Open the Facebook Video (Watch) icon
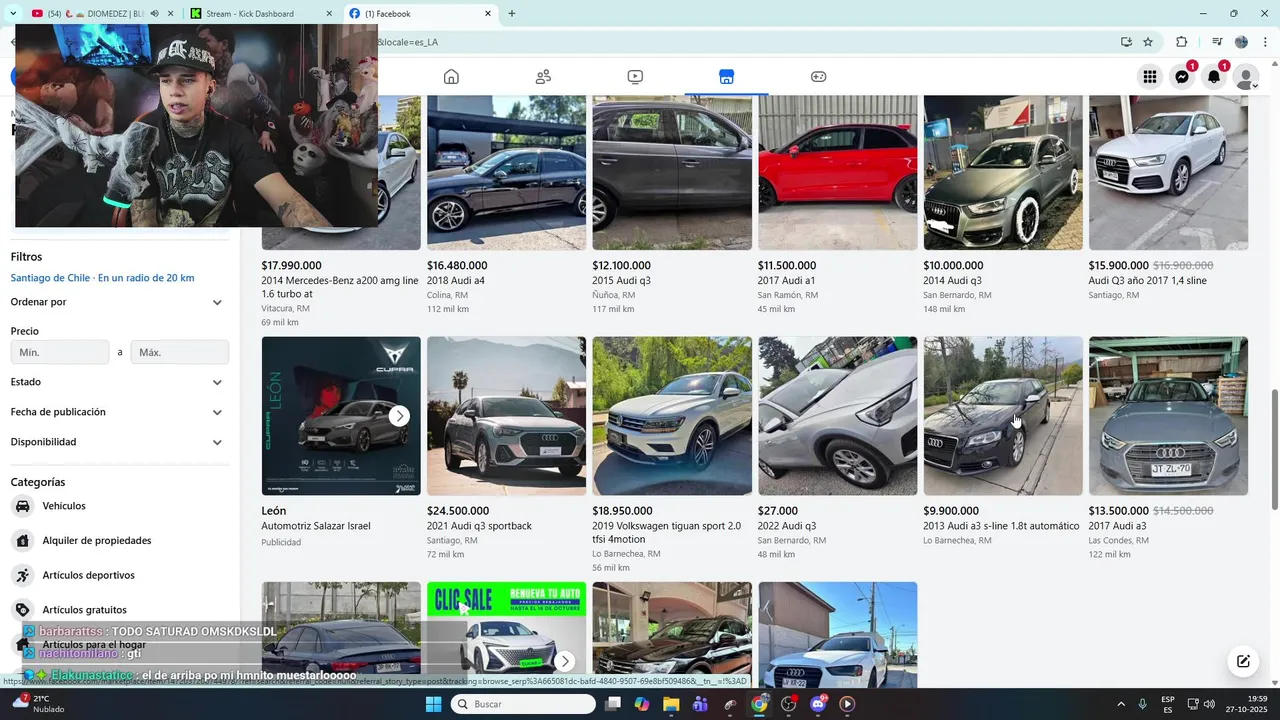 635,77
